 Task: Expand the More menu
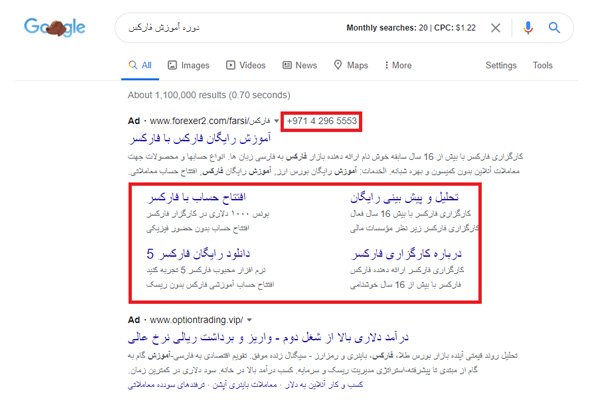point(398,65)
